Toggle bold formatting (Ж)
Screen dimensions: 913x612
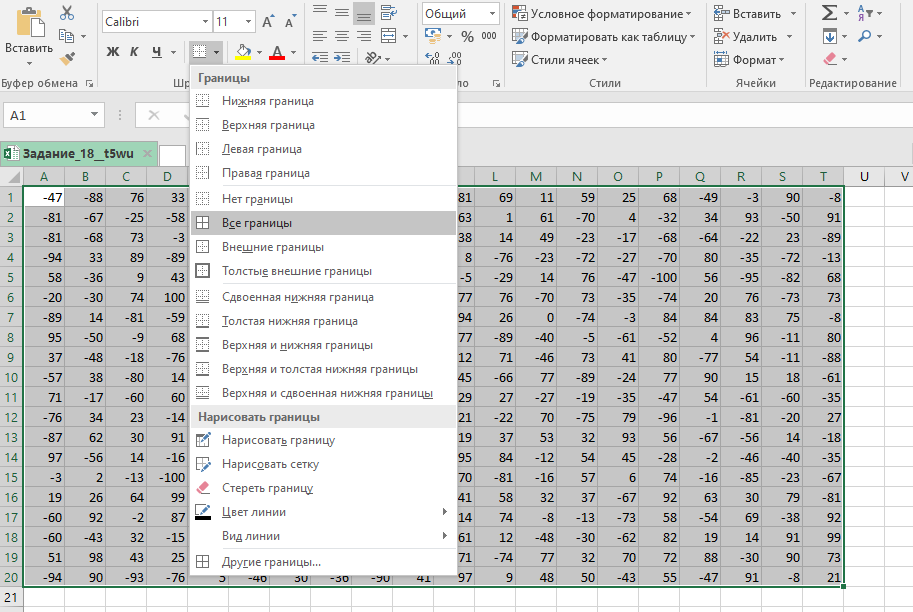112,52
